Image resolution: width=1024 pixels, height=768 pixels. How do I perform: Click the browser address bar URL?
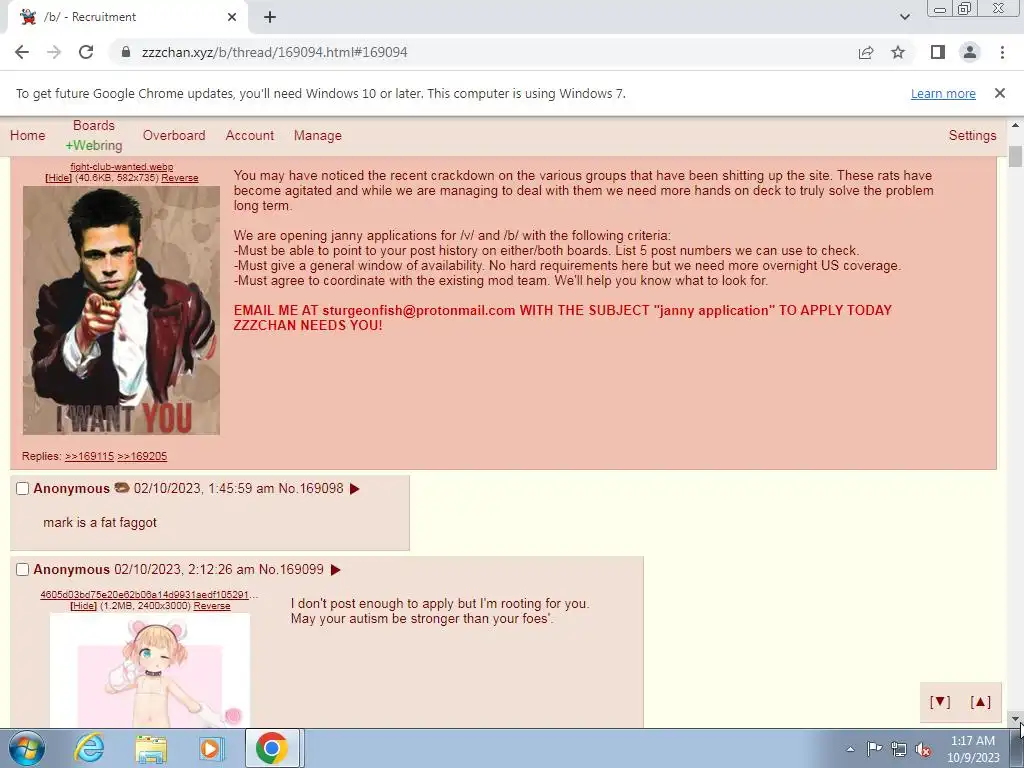(274, 52)
